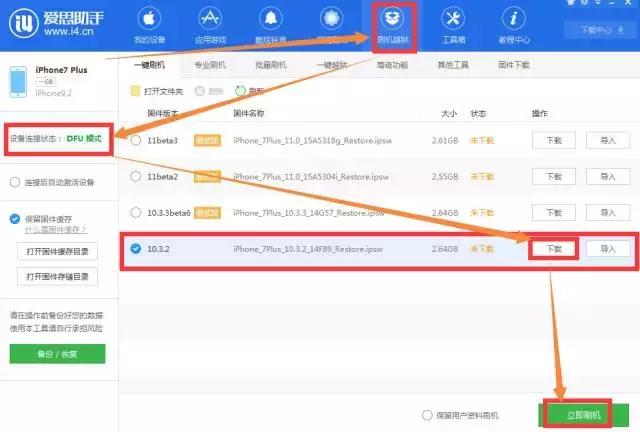
Task: Click the green 备份 / 恢复 button
Action: pyautogui.click(x=58, y=354)
